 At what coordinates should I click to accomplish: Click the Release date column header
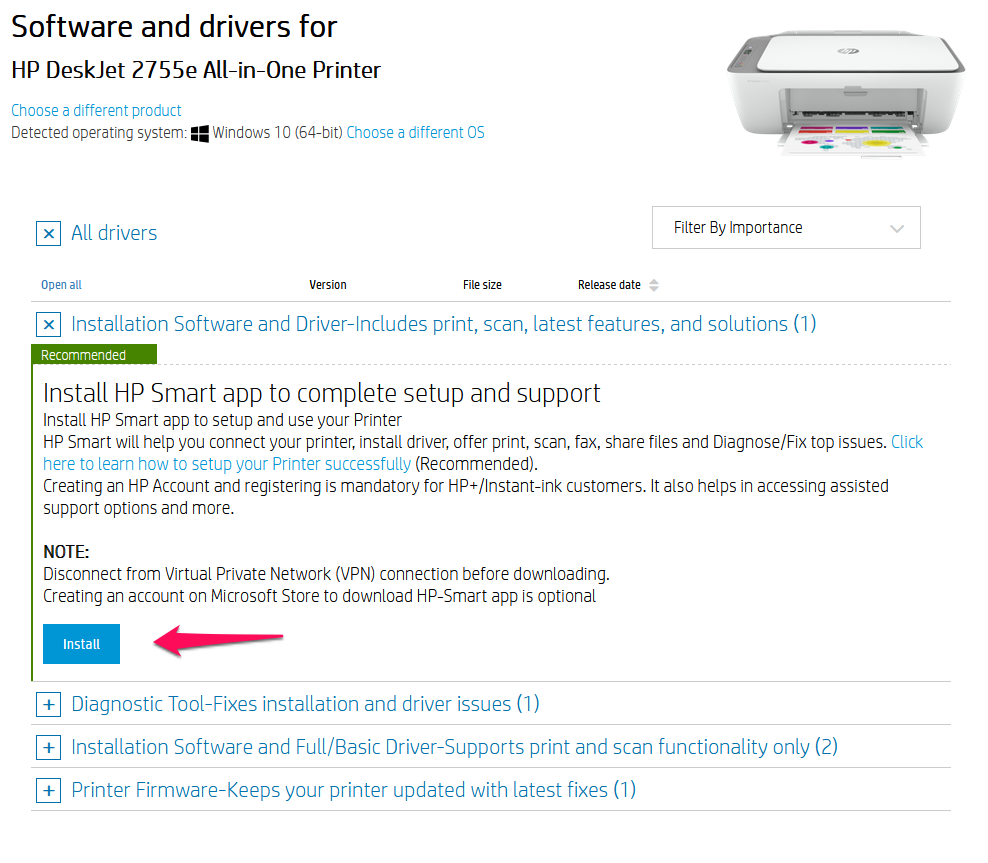pos(609,285)
